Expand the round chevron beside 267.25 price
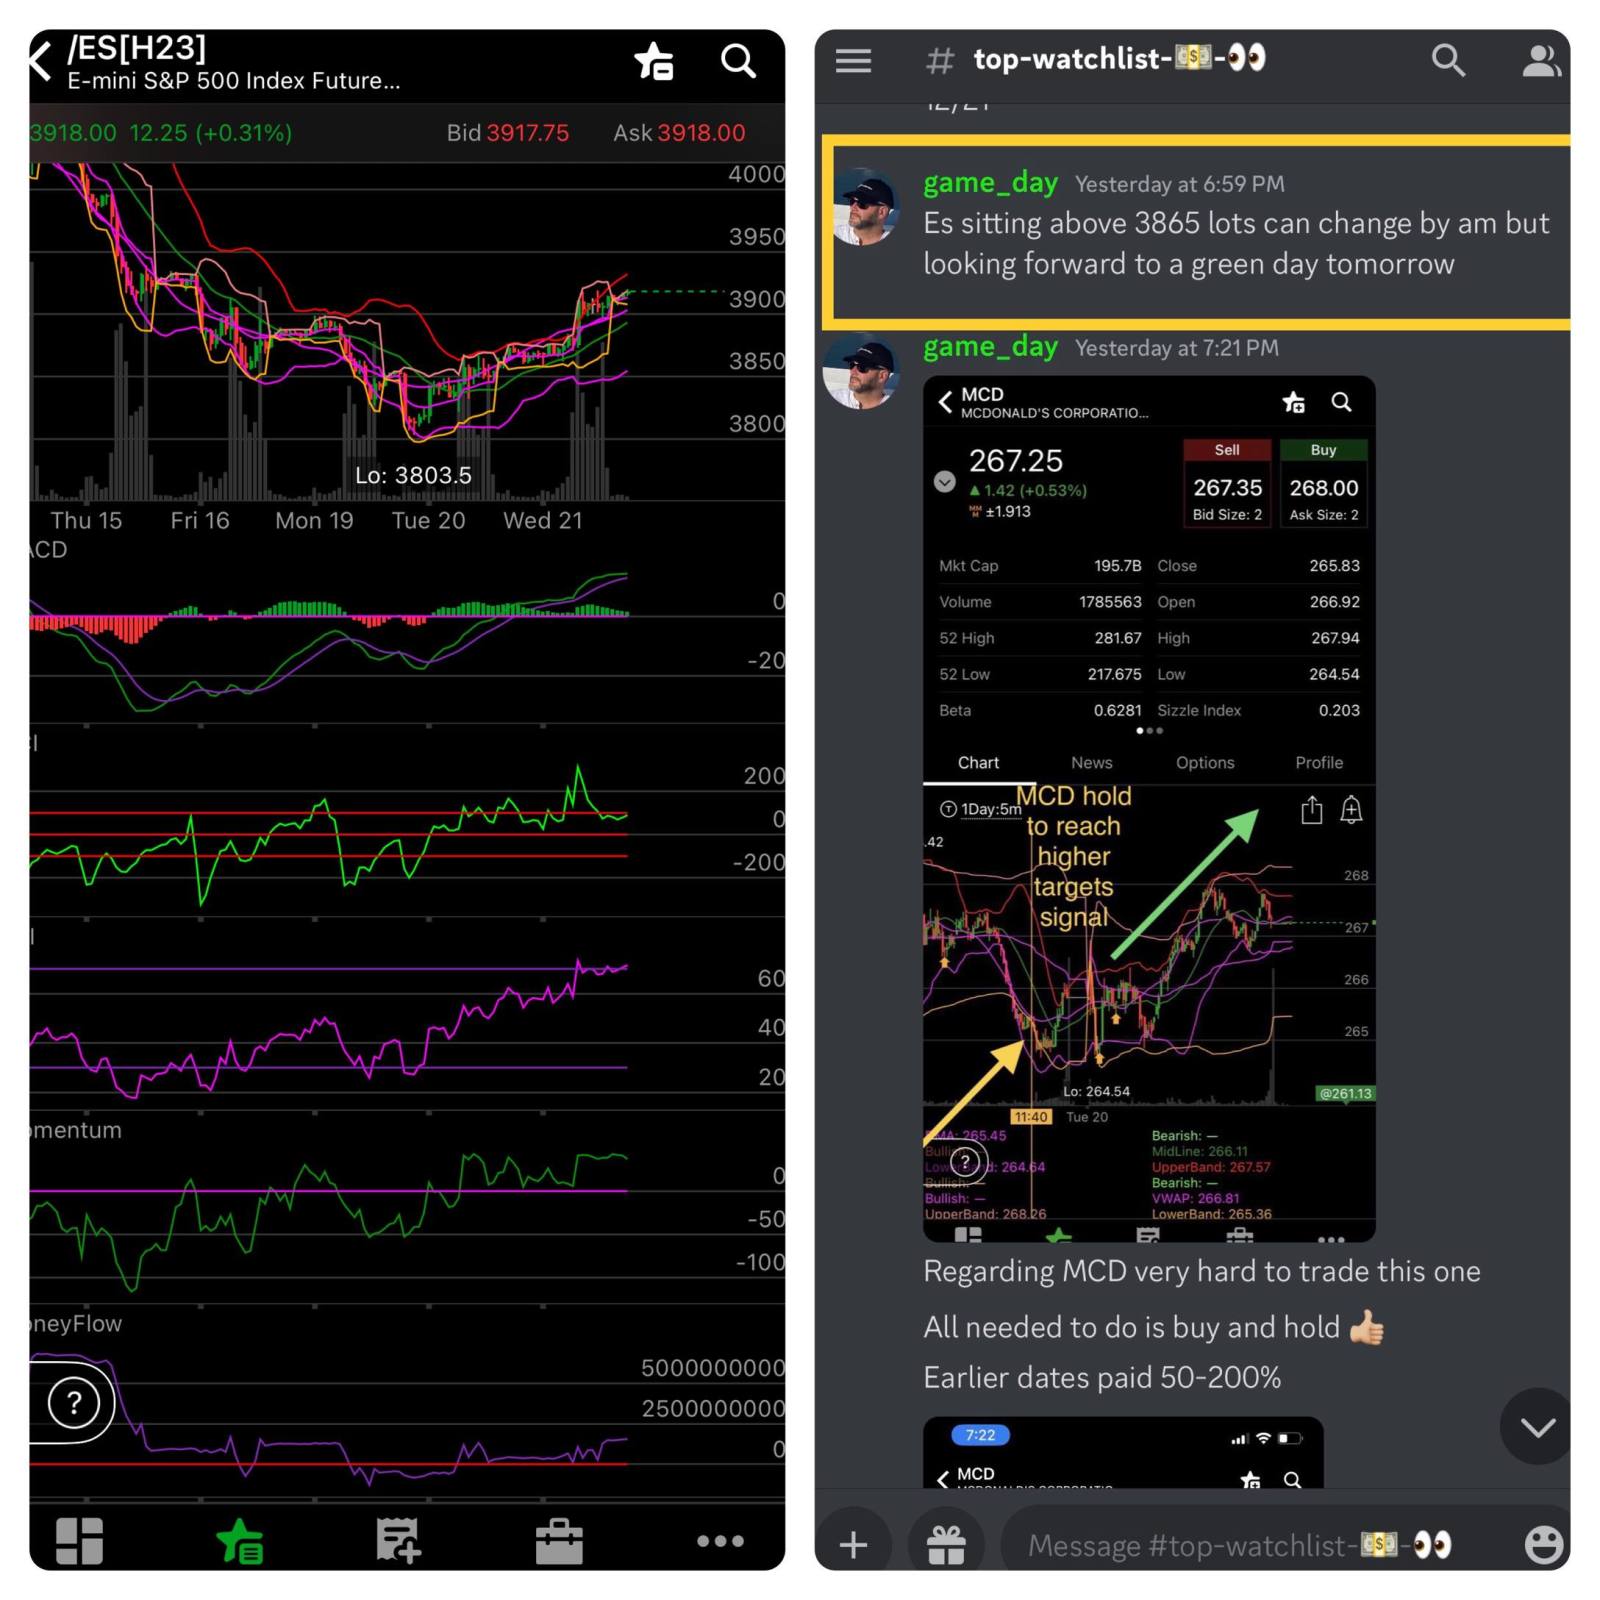The image size is (1600, 1600). 944,481
